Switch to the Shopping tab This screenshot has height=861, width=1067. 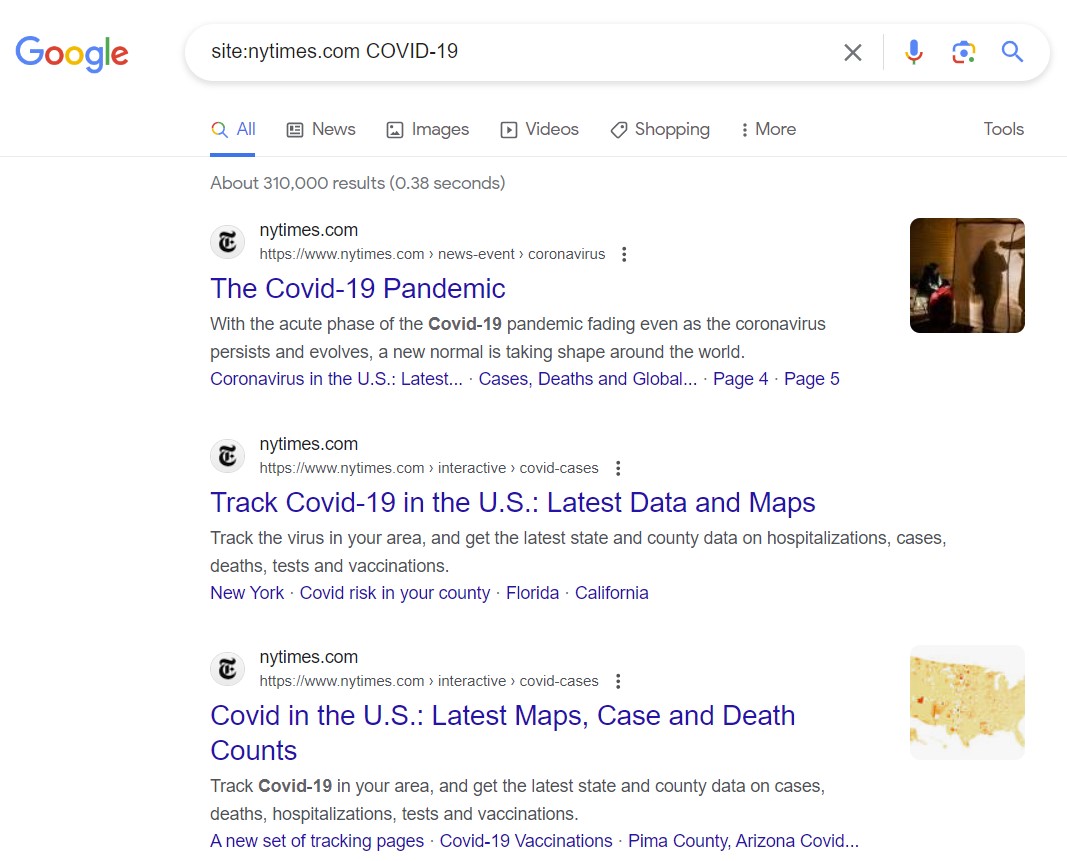click(x=660, y=129)
